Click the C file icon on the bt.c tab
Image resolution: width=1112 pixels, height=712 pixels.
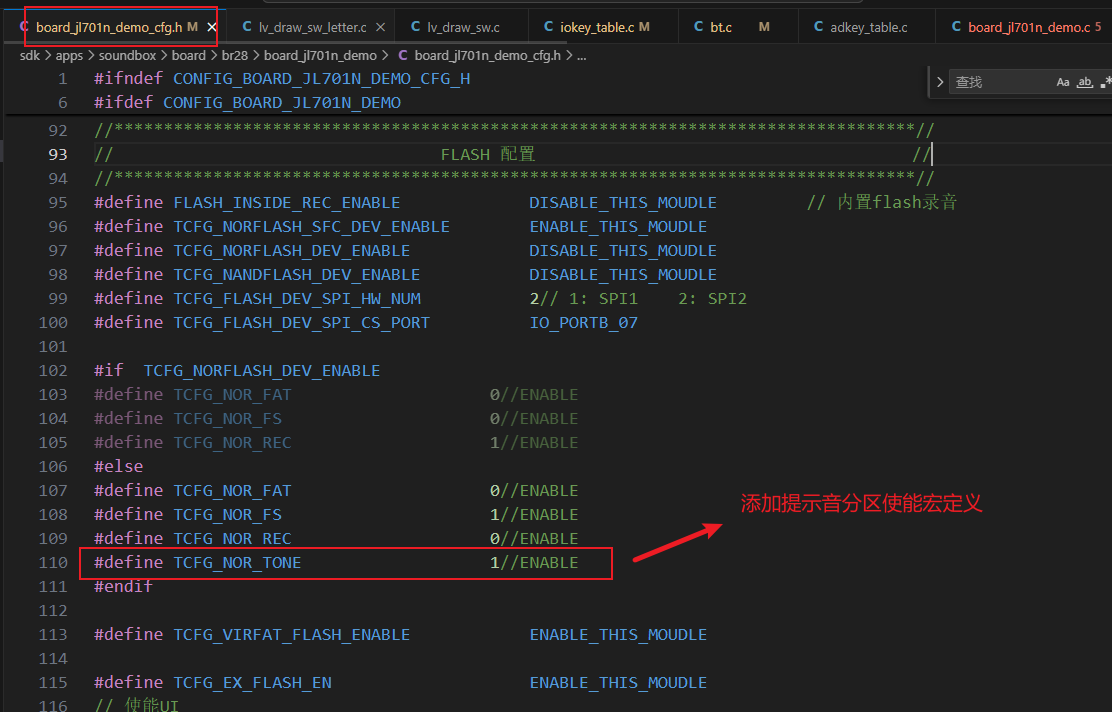coord(699,26)
